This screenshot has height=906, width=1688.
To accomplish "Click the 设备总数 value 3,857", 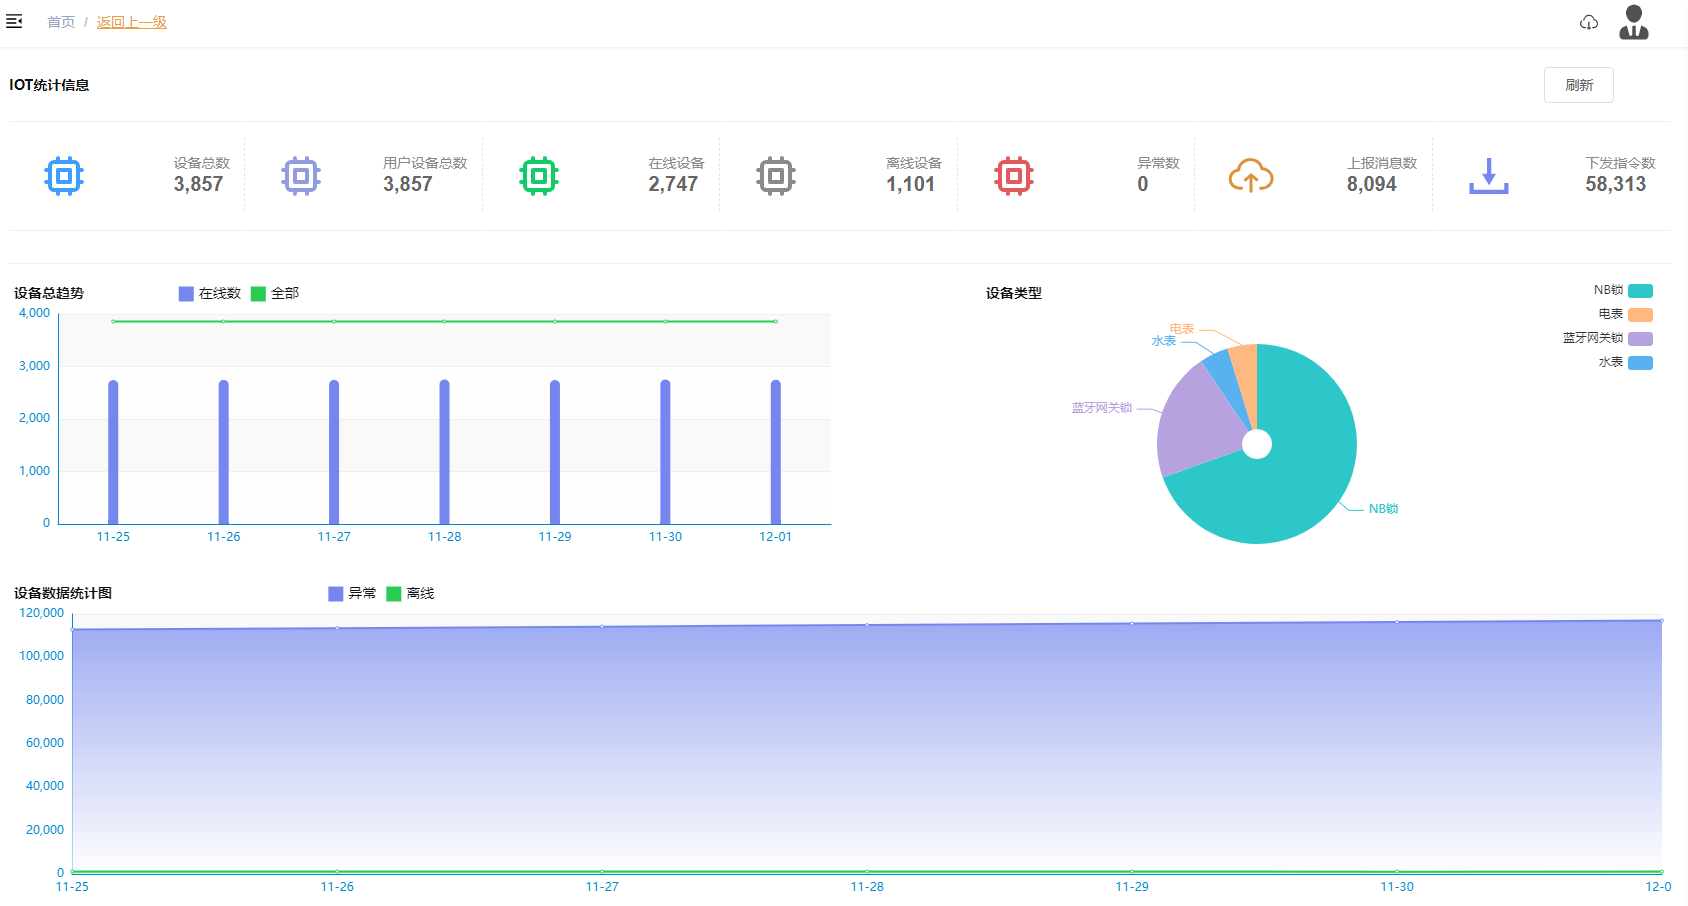I will (198, 184).
